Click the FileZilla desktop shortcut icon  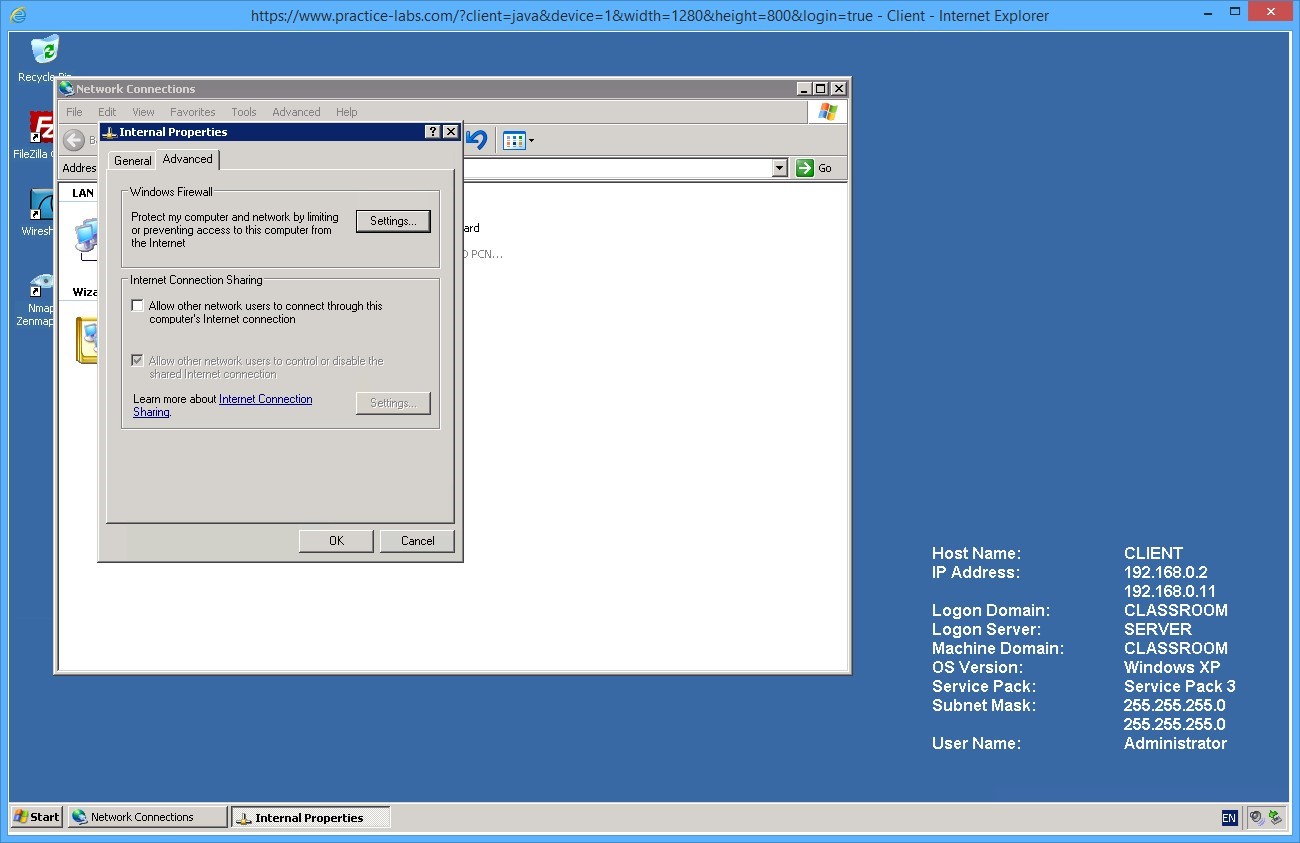tap(42, 129)
